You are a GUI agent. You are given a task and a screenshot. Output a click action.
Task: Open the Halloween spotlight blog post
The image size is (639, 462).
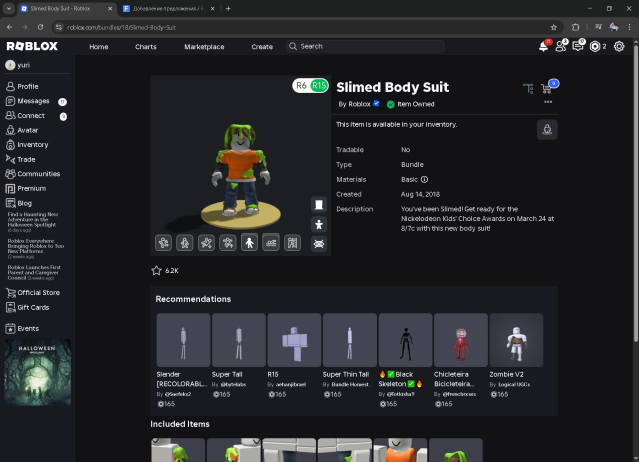tap(36, 219)
